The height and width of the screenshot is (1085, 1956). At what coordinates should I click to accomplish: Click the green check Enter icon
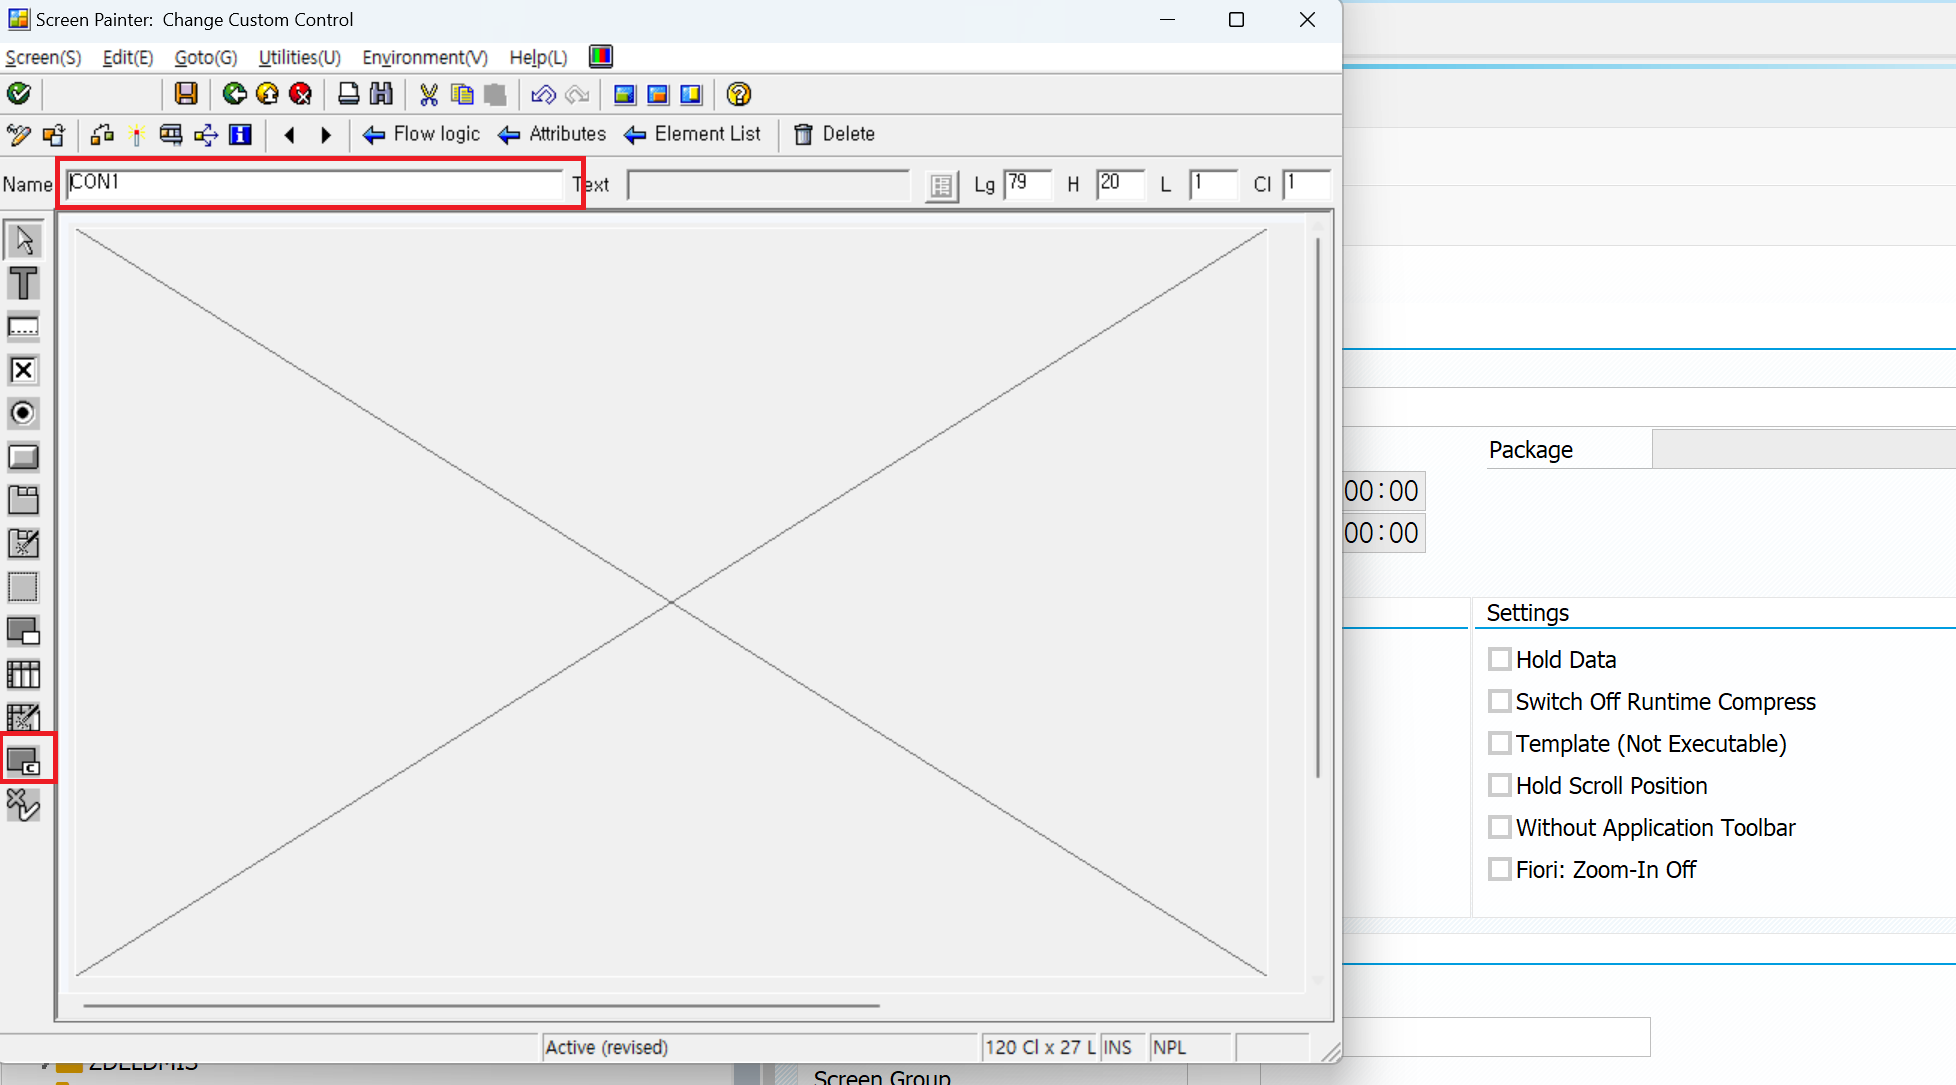[19, 94]
